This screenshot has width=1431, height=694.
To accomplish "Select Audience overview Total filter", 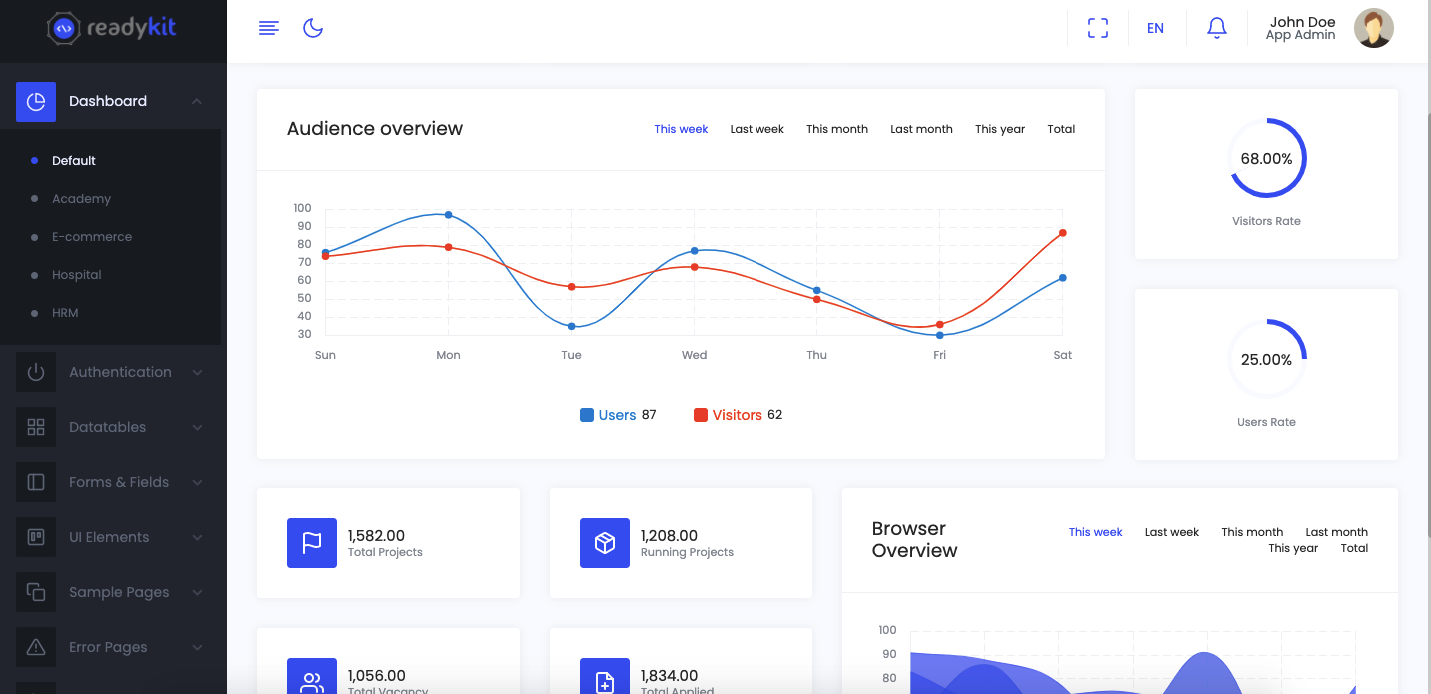I will pos(1061,129).
